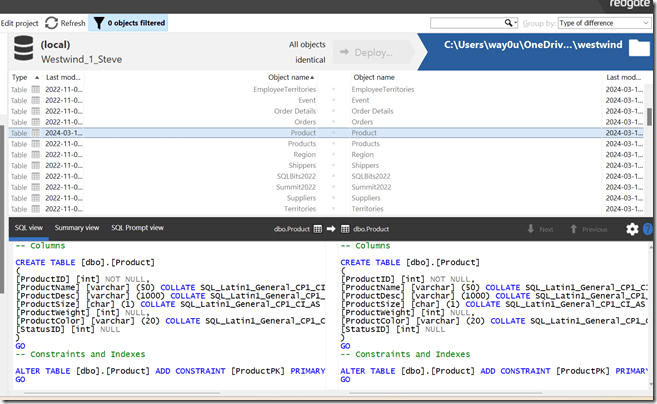
Task: Open the settings gear in SQL view bar
Action: tap(632, 229)
